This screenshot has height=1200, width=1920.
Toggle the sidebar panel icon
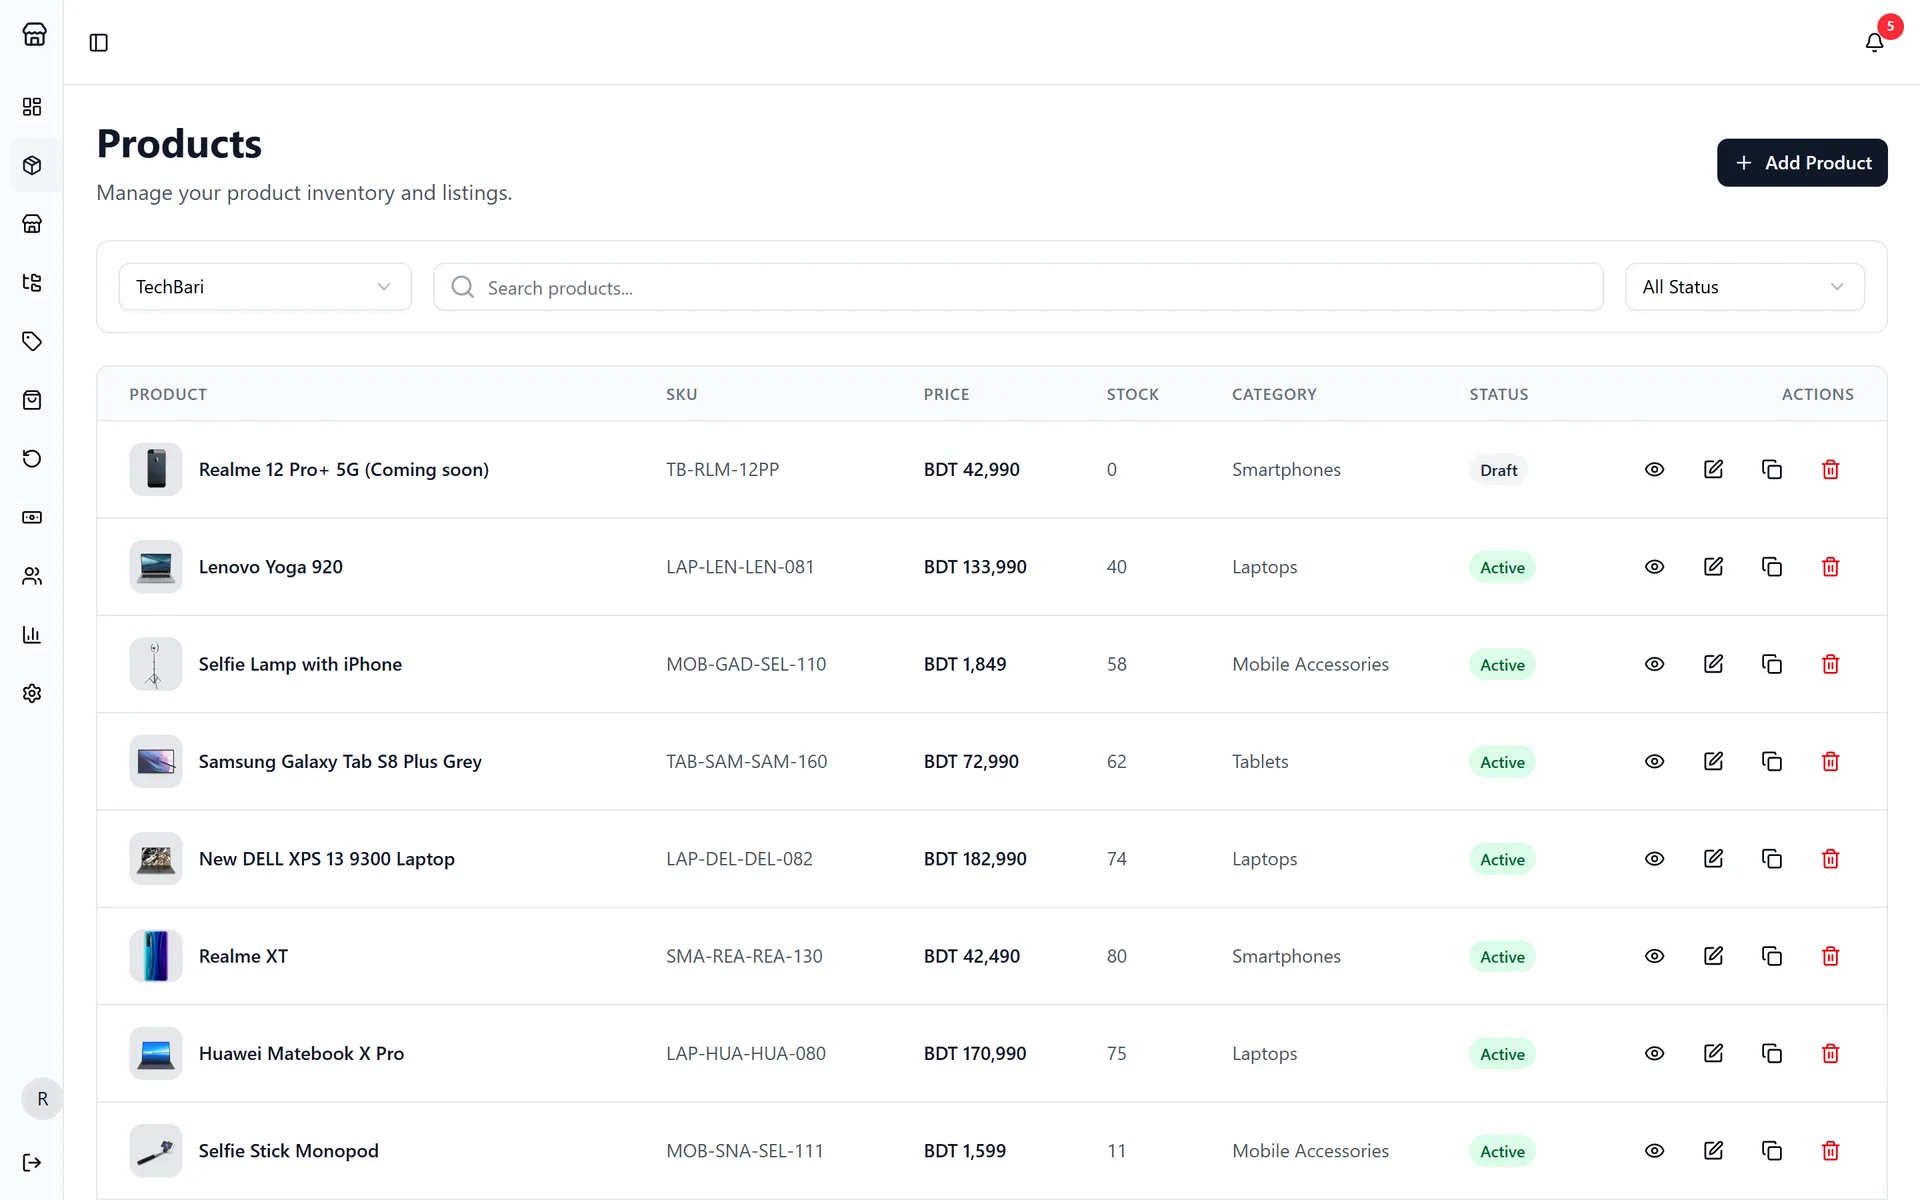click(98, 42)
